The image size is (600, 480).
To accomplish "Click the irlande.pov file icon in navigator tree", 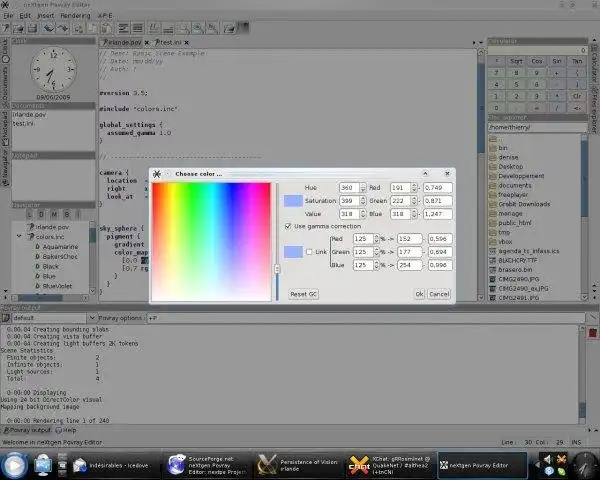I will point(31,227).
